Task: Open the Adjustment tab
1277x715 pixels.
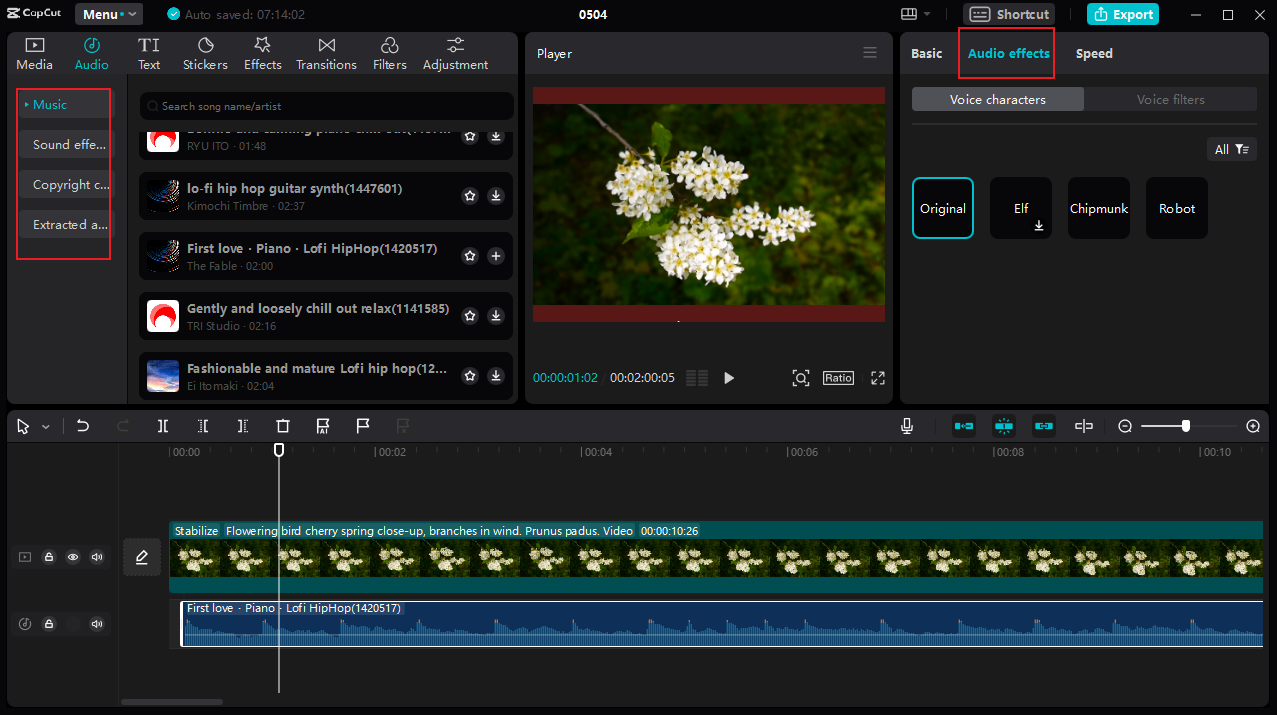Action: click(455, 54)
